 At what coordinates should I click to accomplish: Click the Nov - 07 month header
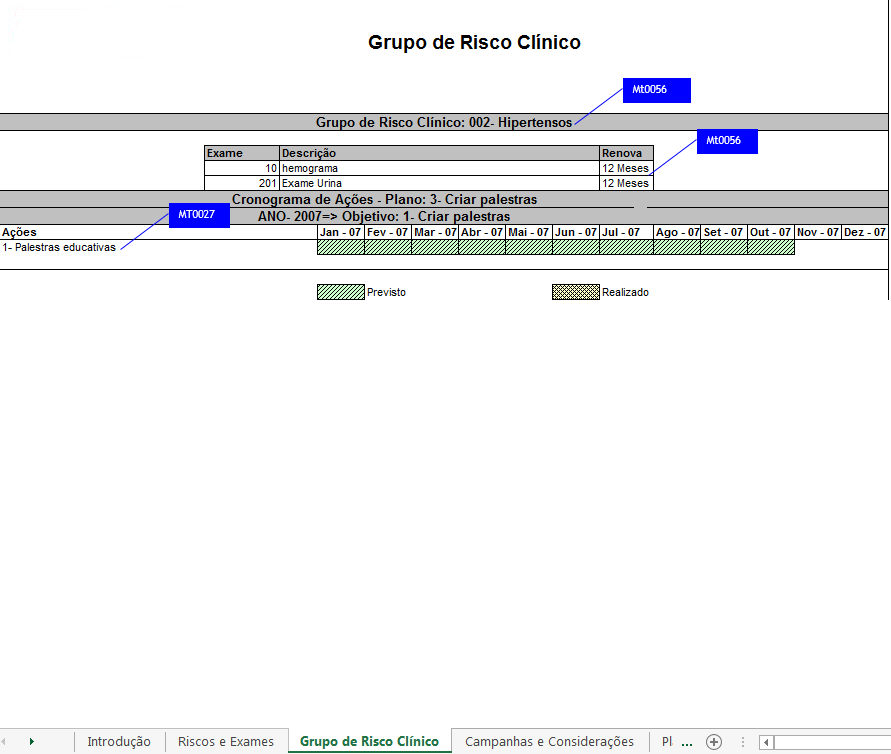pyautogui.click(x=818, y=232)
